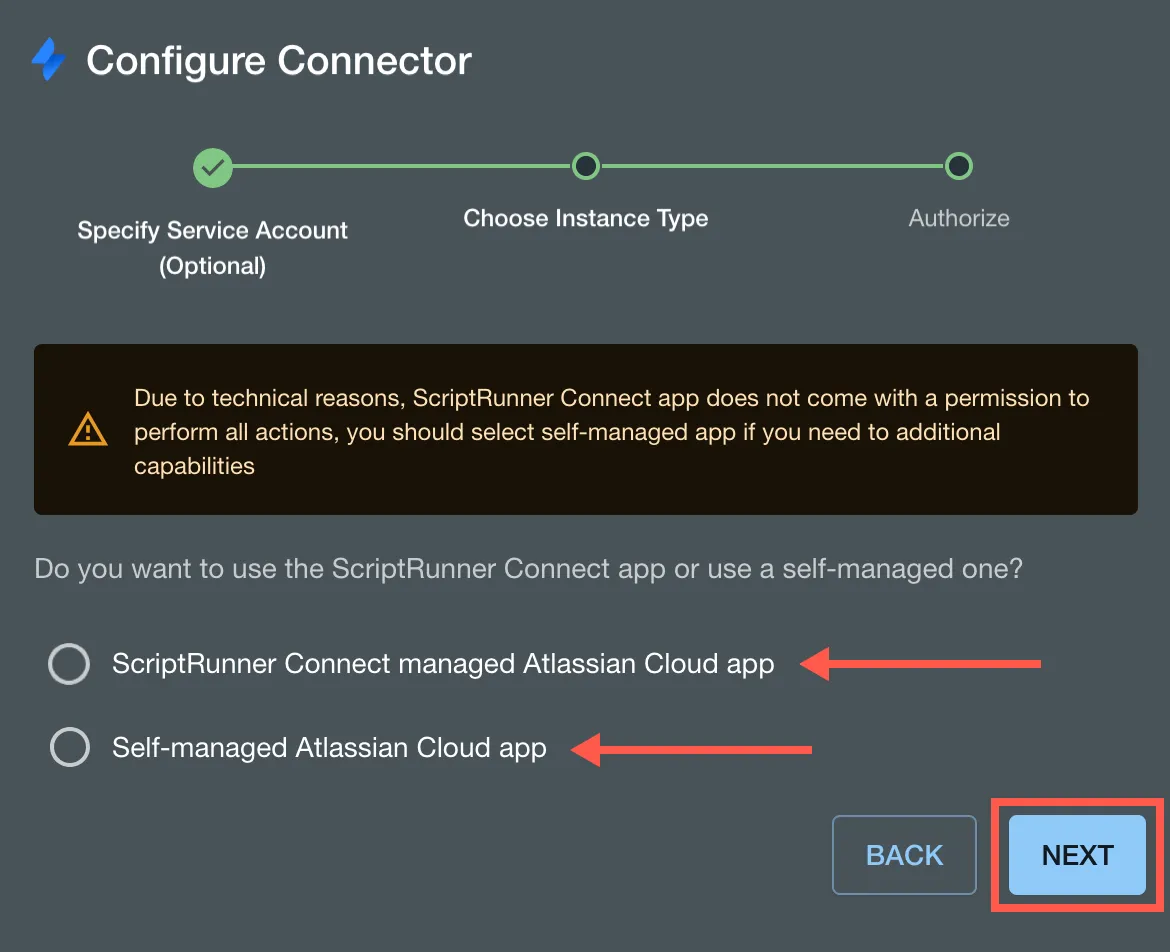
Task: Click the completed Specify Service Account step checkmark
Action: click(x=213, y=168)
